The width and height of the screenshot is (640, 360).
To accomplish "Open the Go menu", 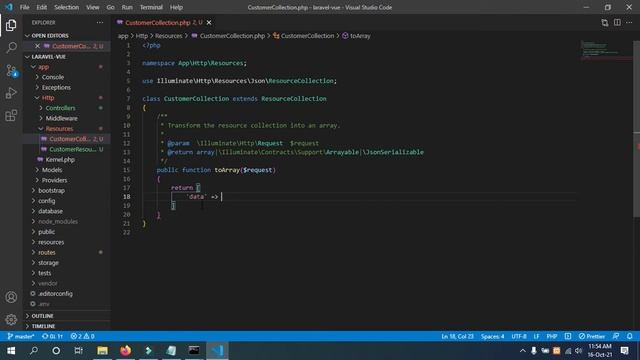I will click(110, 7).
